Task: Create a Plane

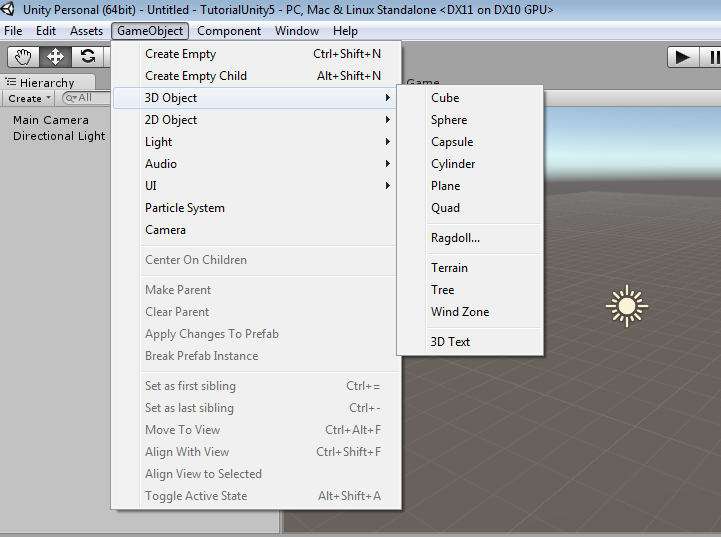Action: [x=470, y=186]
